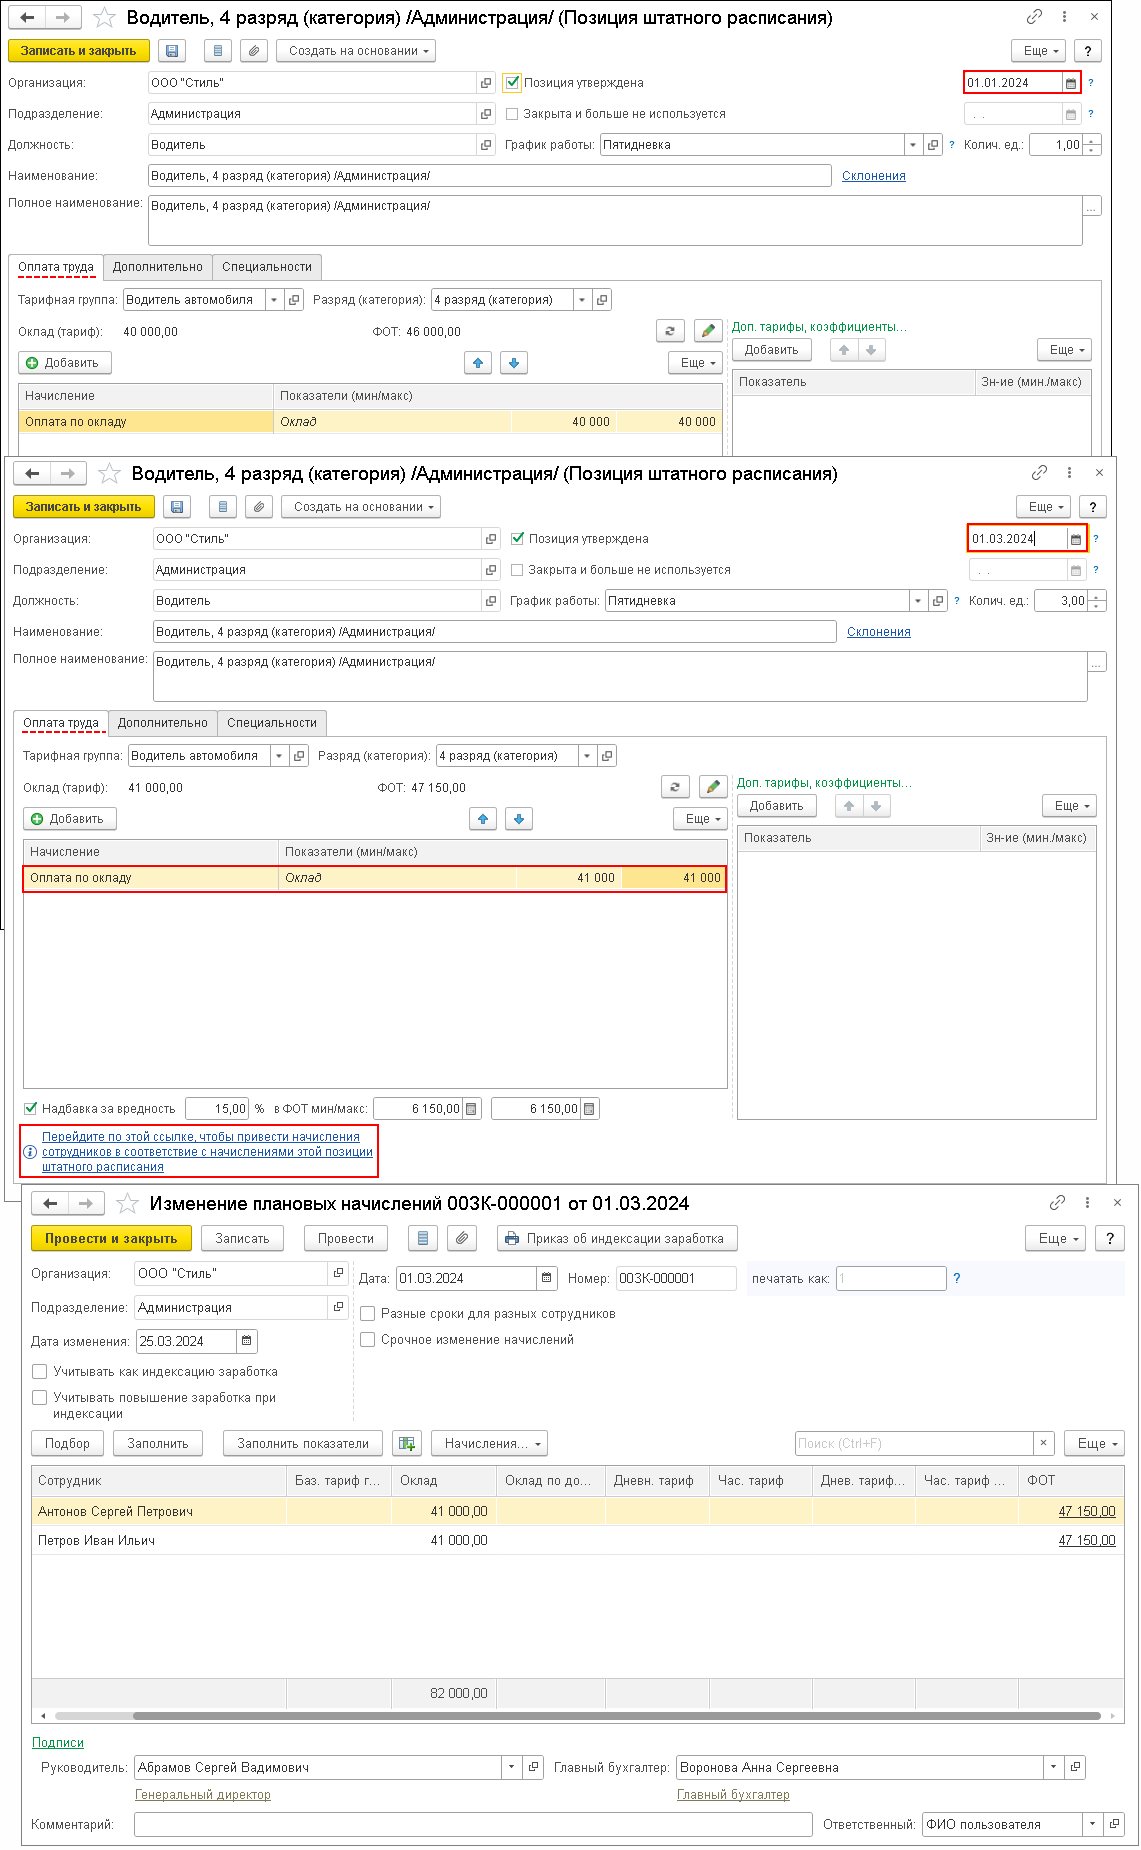This screenshot has height=1850, width=1141.
Task: Click the printer icon on Приказ об индексации заработка
Action: (x=512, y=1238)
